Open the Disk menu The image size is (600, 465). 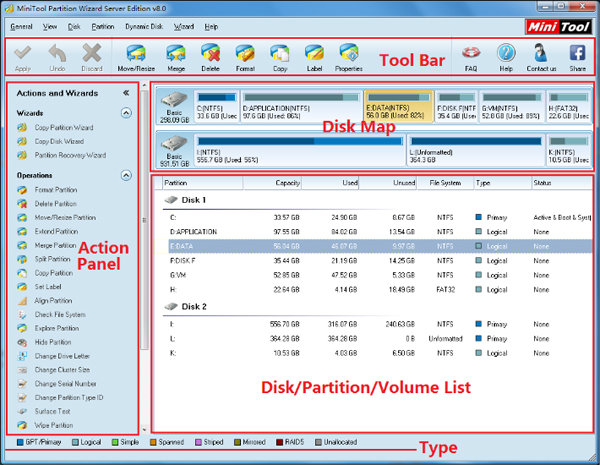74,27
